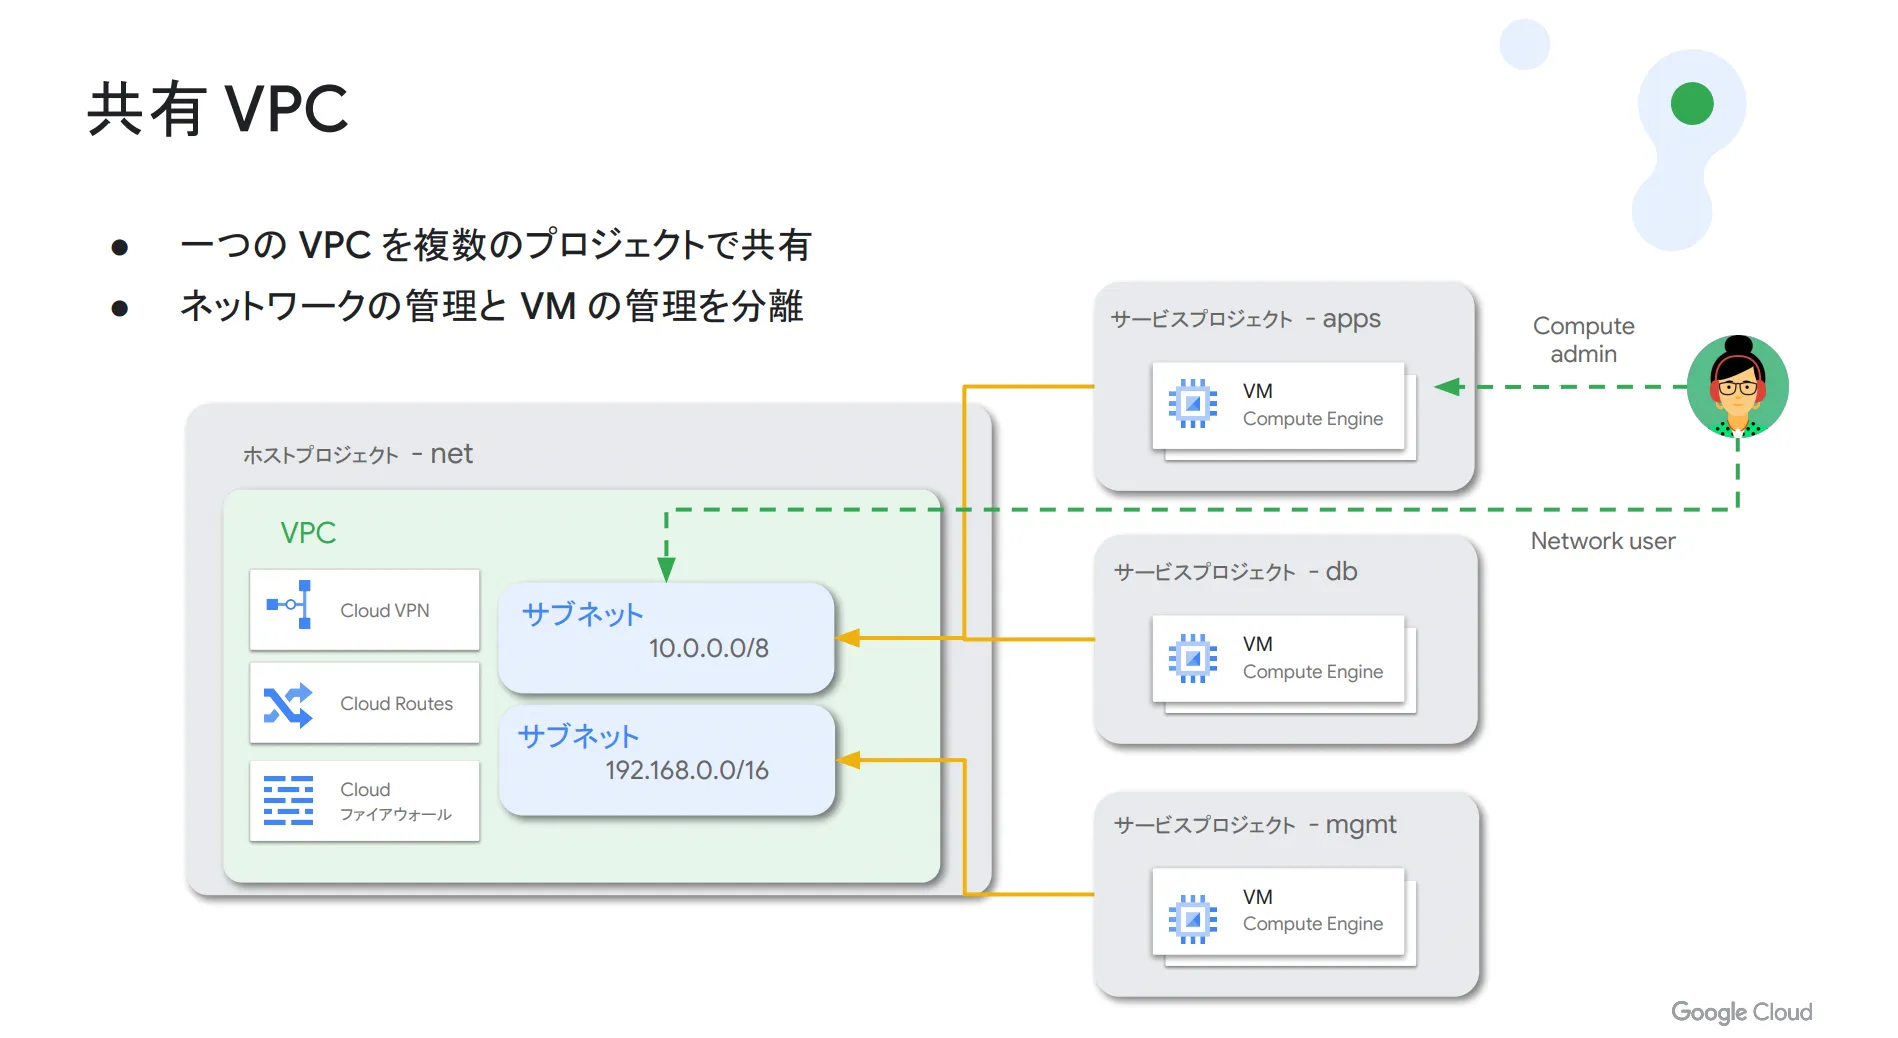This screenshot has width=1898, height=1038.
Task: Click the ホストプロジェクト - net heading
Action: [357, 454]
